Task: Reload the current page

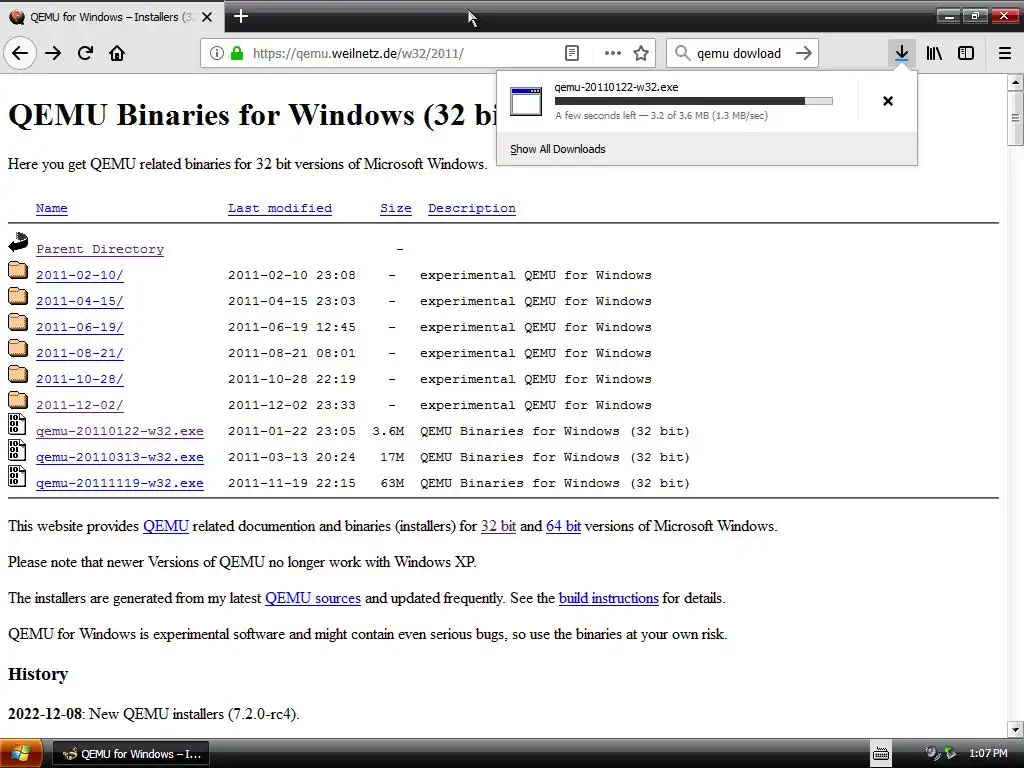Action: pos(85,53)
